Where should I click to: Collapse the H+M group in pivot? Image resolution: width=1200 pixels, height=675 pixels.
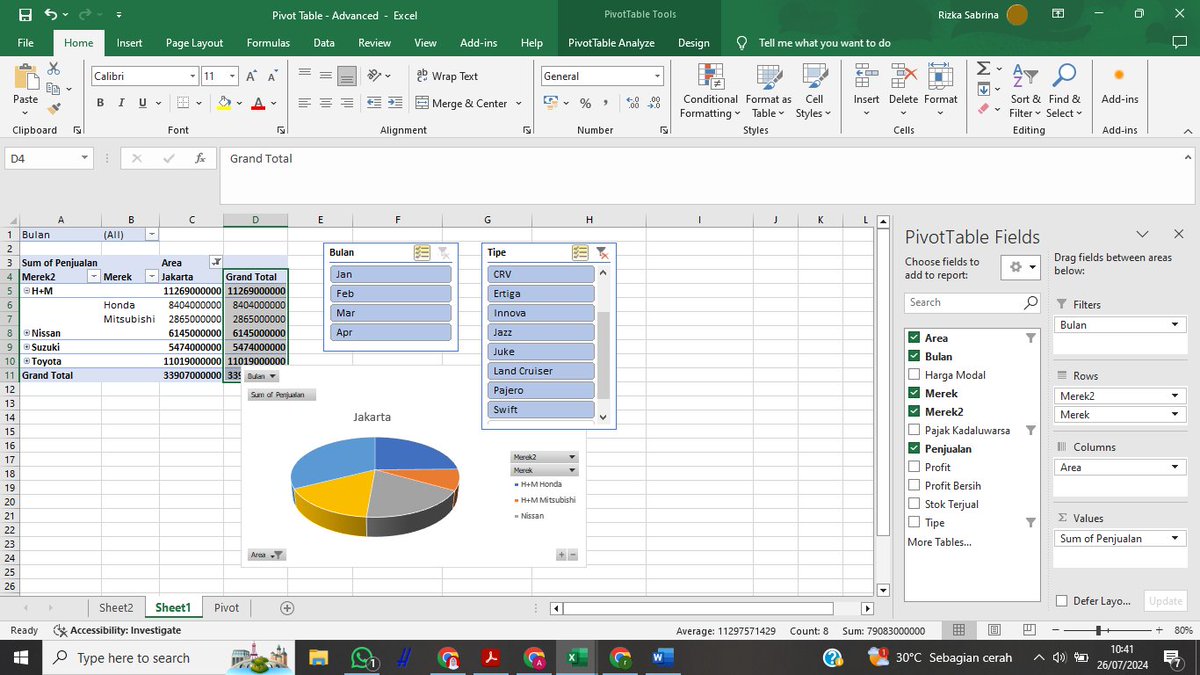[x=25, y=291]
